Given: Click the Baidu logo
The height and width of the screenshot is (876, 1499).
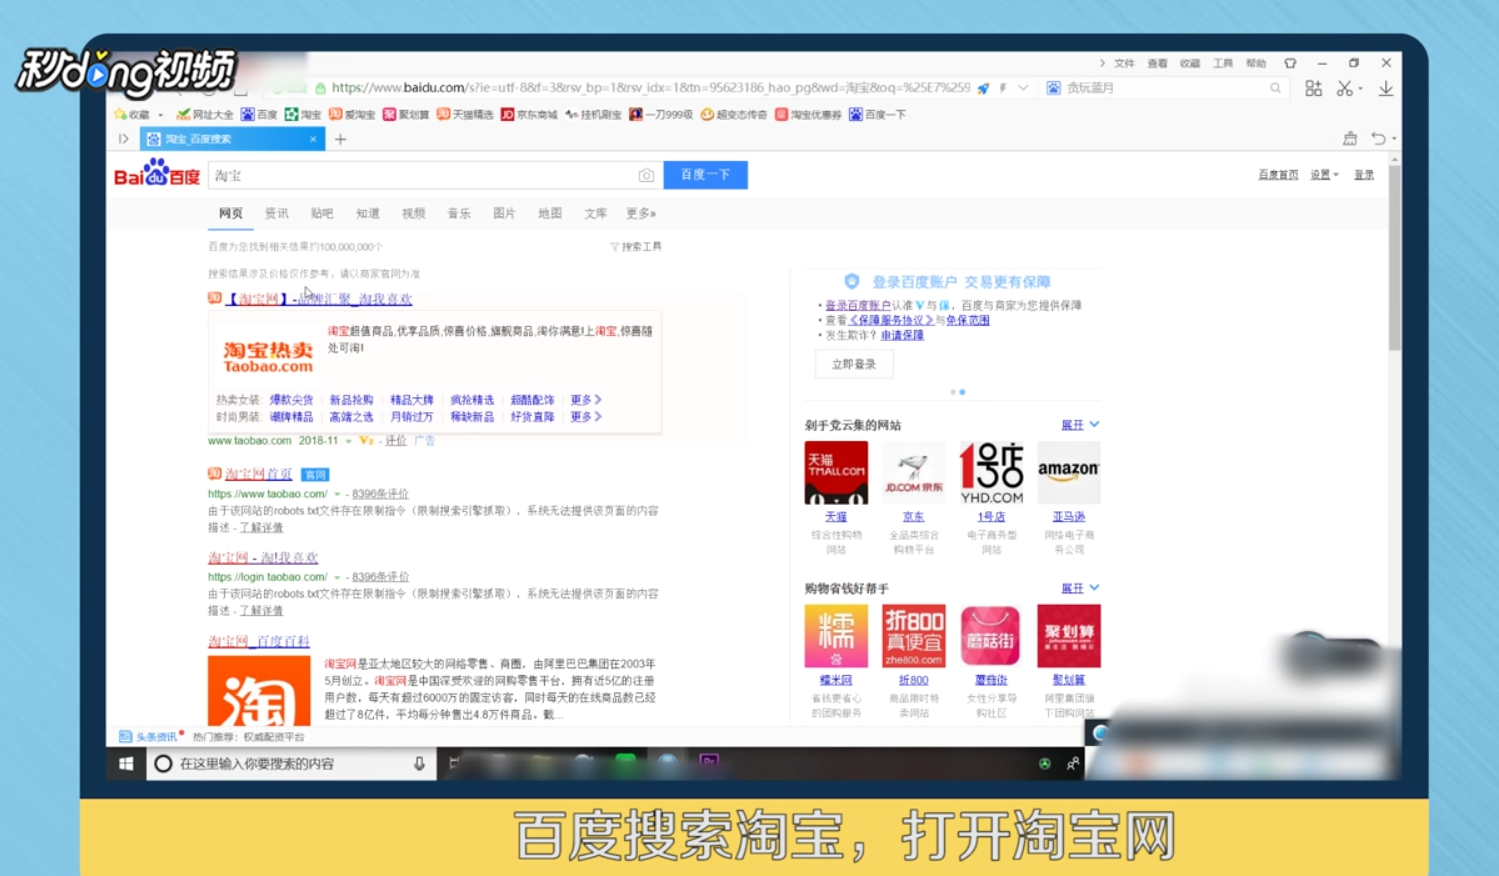Looking at the screenshot, I should pos(157,174).
